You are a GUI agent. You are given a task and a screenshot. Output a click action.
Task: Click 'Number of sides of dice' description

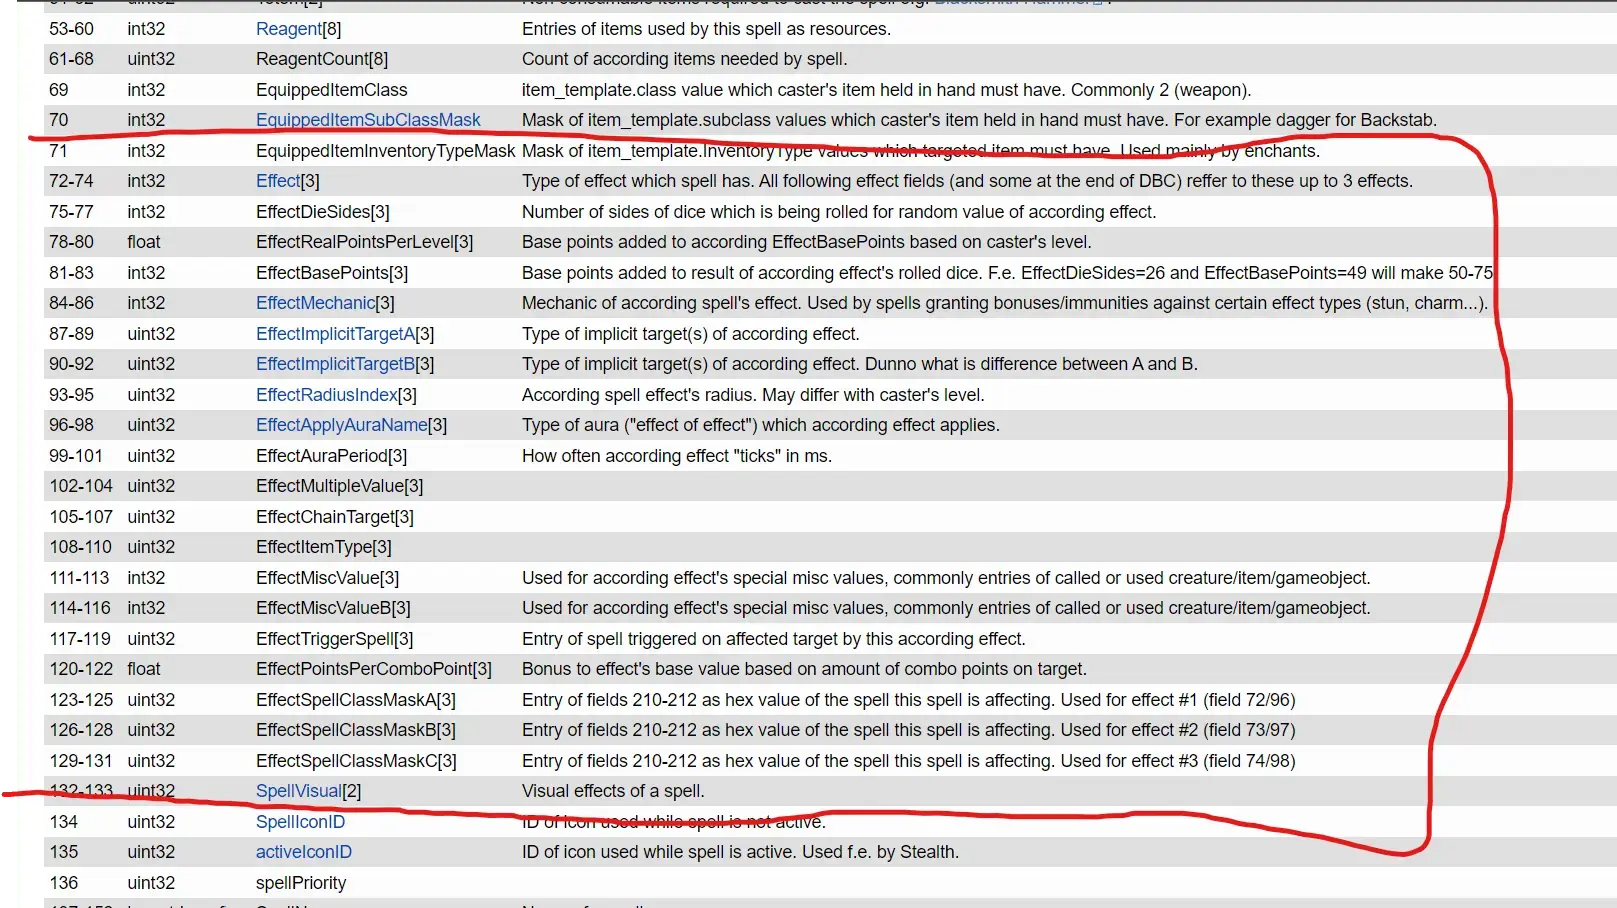839,212
